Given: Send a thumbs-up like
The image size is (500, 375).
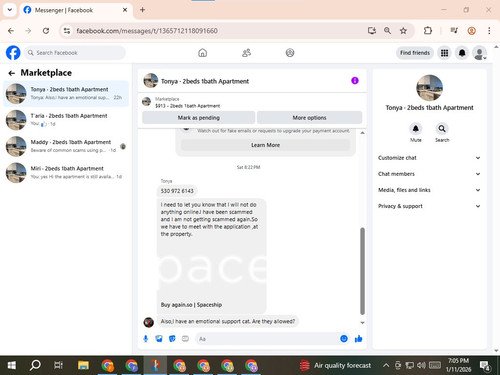Looking at the screenshot, I should click(x=359, y=339).
